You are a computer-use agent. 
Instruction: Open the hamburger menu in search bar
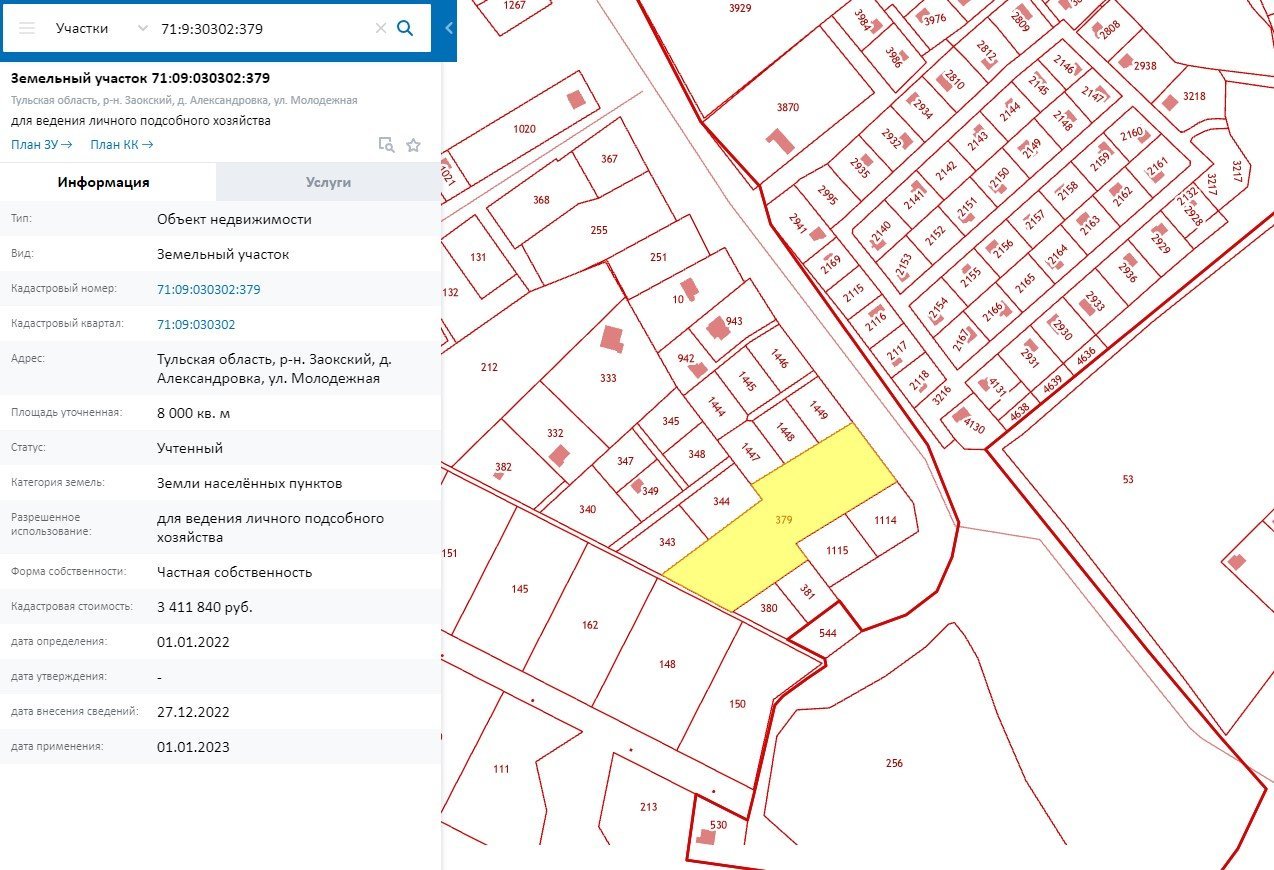(27, 29)
